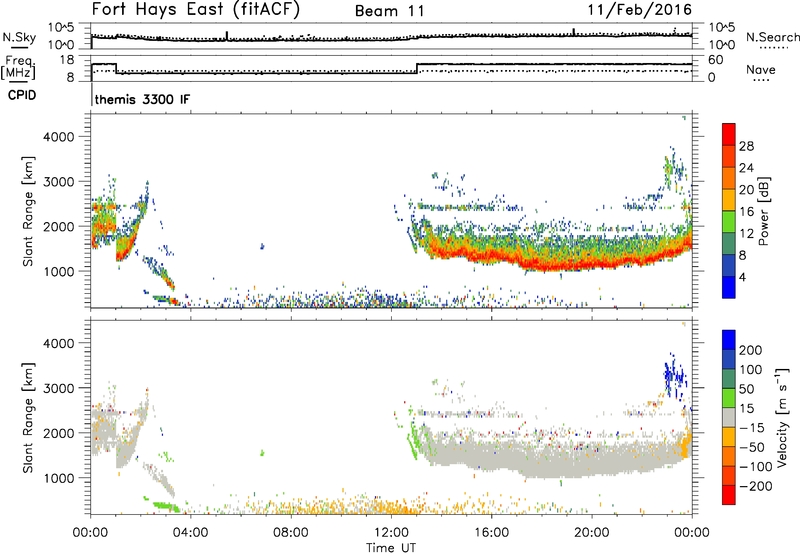800x554 pixels.
Task: Click the '08:00' time tick label
Action: (291, 533)
